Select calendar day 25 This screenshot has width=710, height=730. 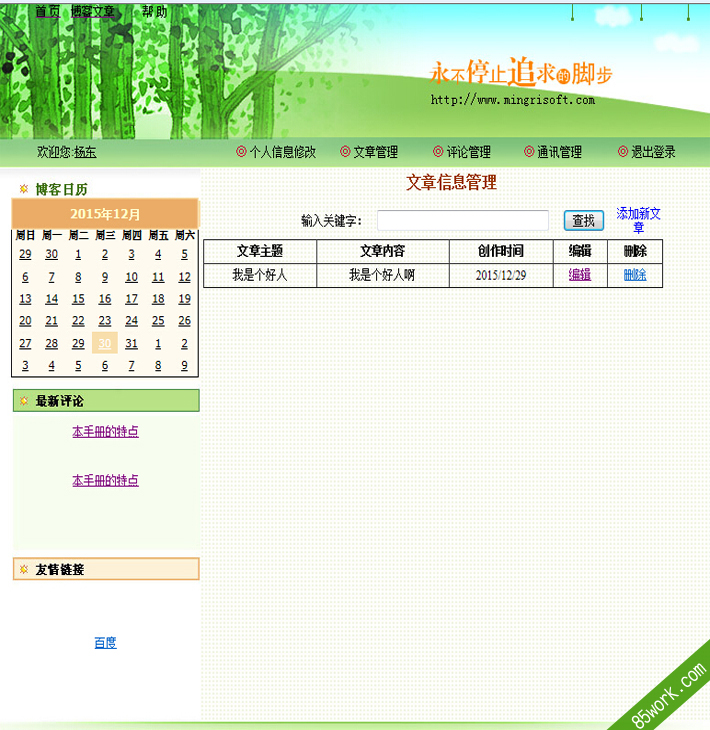pos(158,320)
